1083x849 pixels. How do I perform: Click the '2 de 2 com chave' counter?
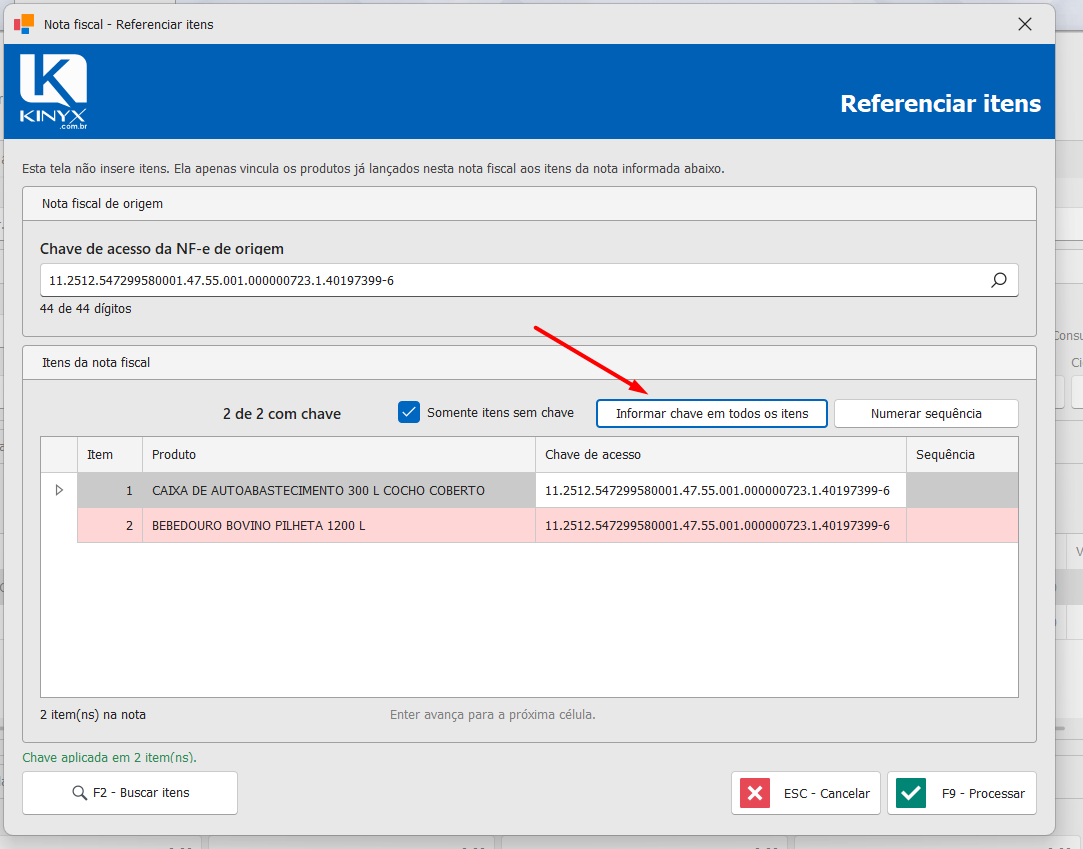[x=282, y=414]
